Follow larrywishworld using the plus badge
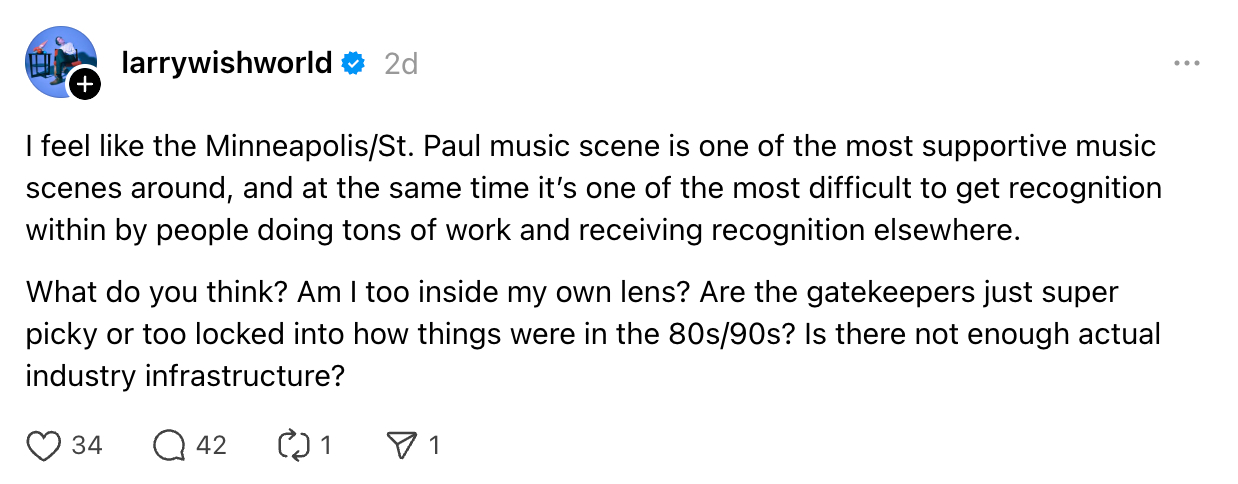The width and height of the screenshot is (1238, 484). pyautogui.click(x=85, y=85)
